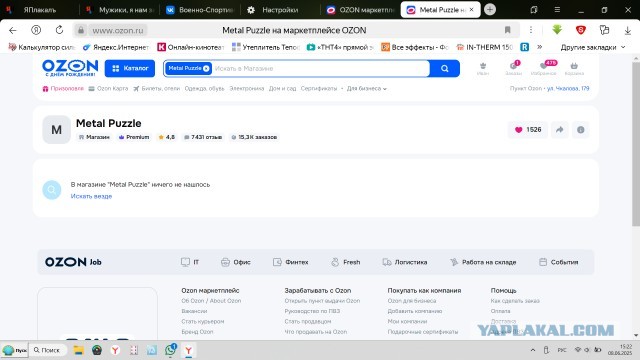The height and width of the screenshot is (360, 640).
Task: Open the browser hamburger menu
Action: click(x=557, y=10)
